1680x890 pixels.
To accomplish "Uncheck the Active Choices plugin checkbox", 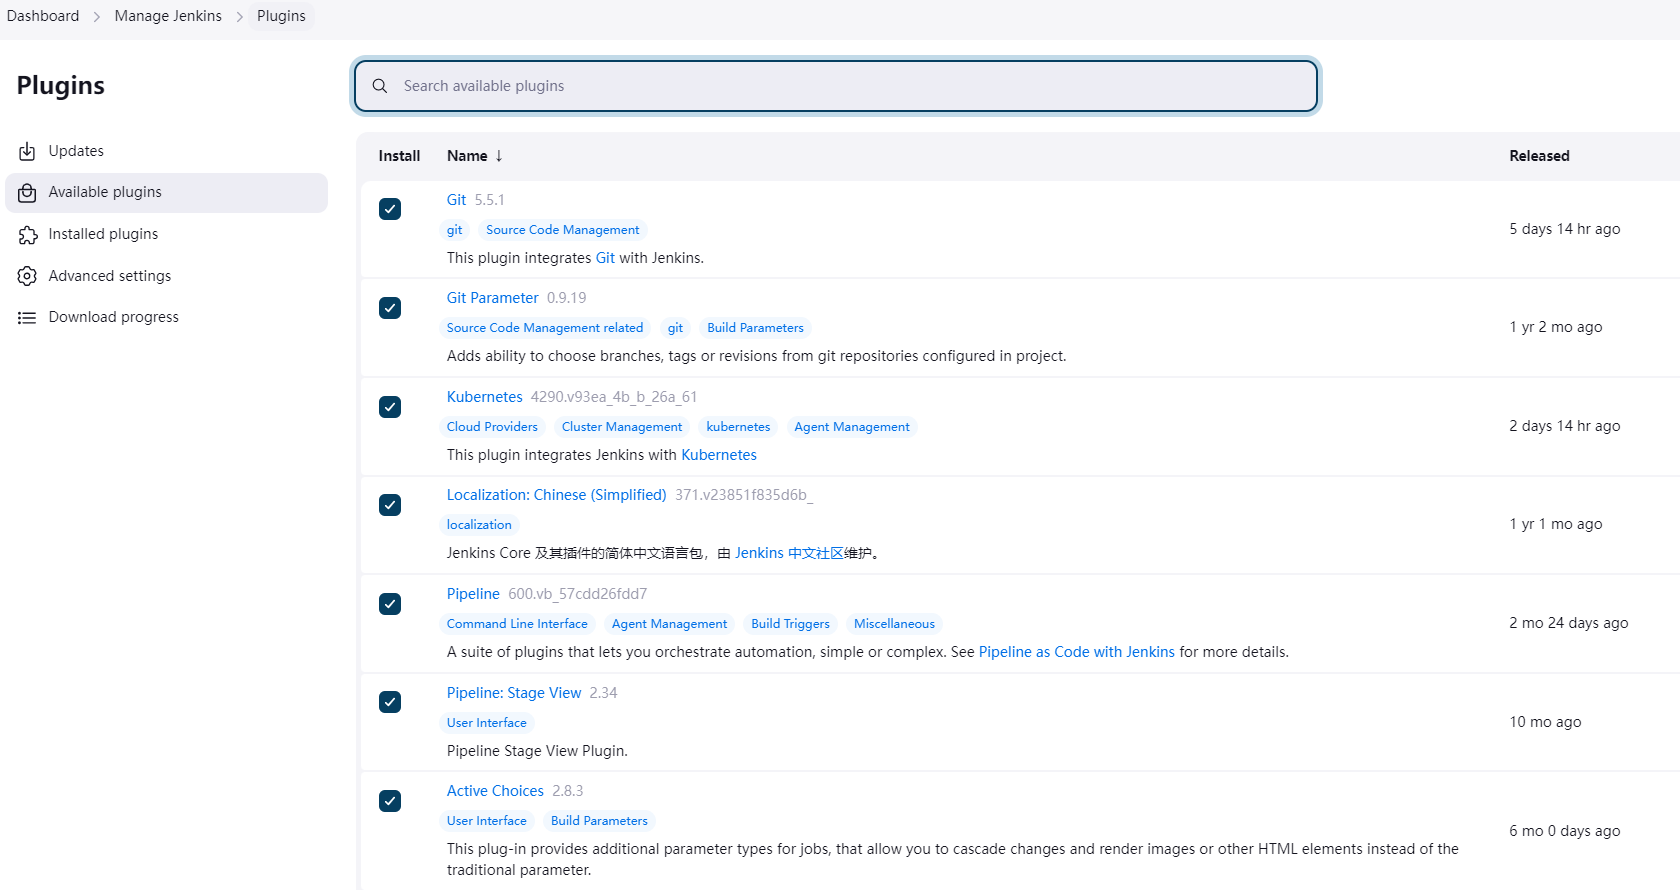I will coord(390,801).
